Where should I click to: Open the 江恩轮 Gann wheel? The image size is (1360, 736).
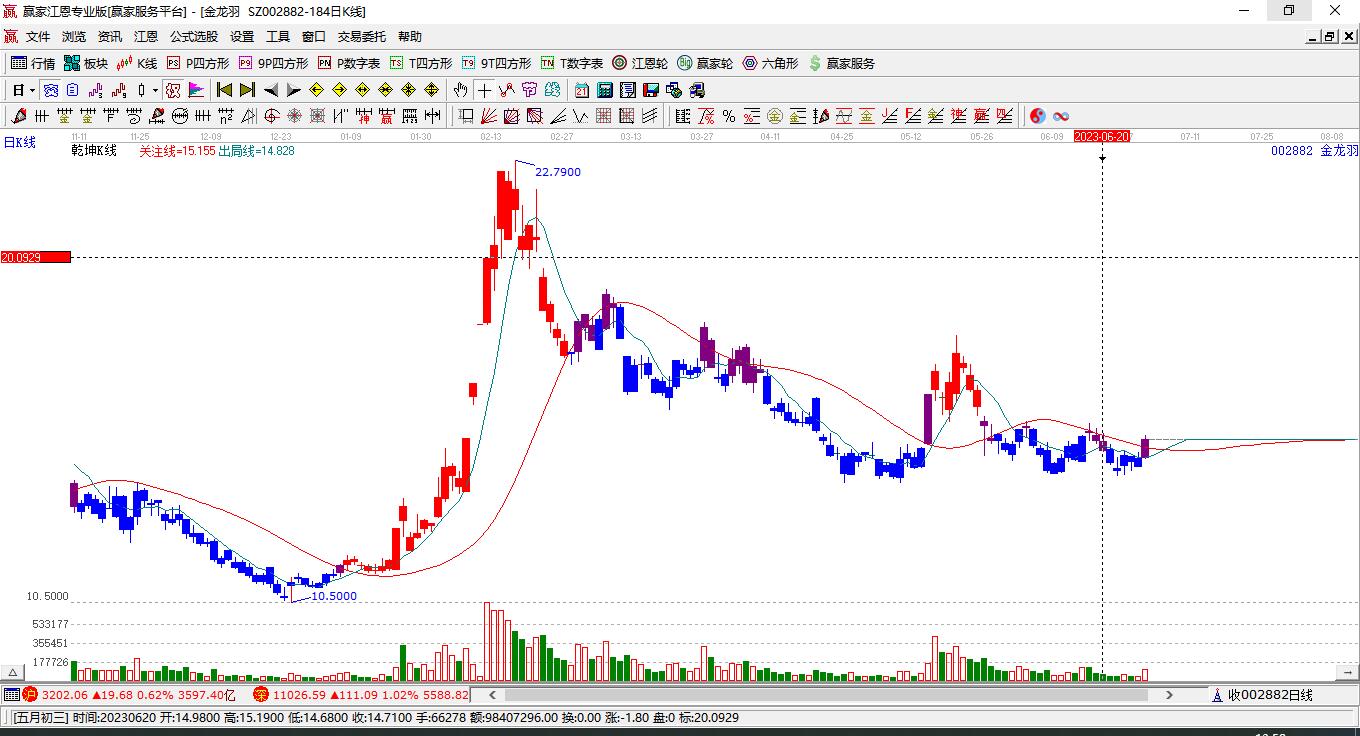click(640, 63)
